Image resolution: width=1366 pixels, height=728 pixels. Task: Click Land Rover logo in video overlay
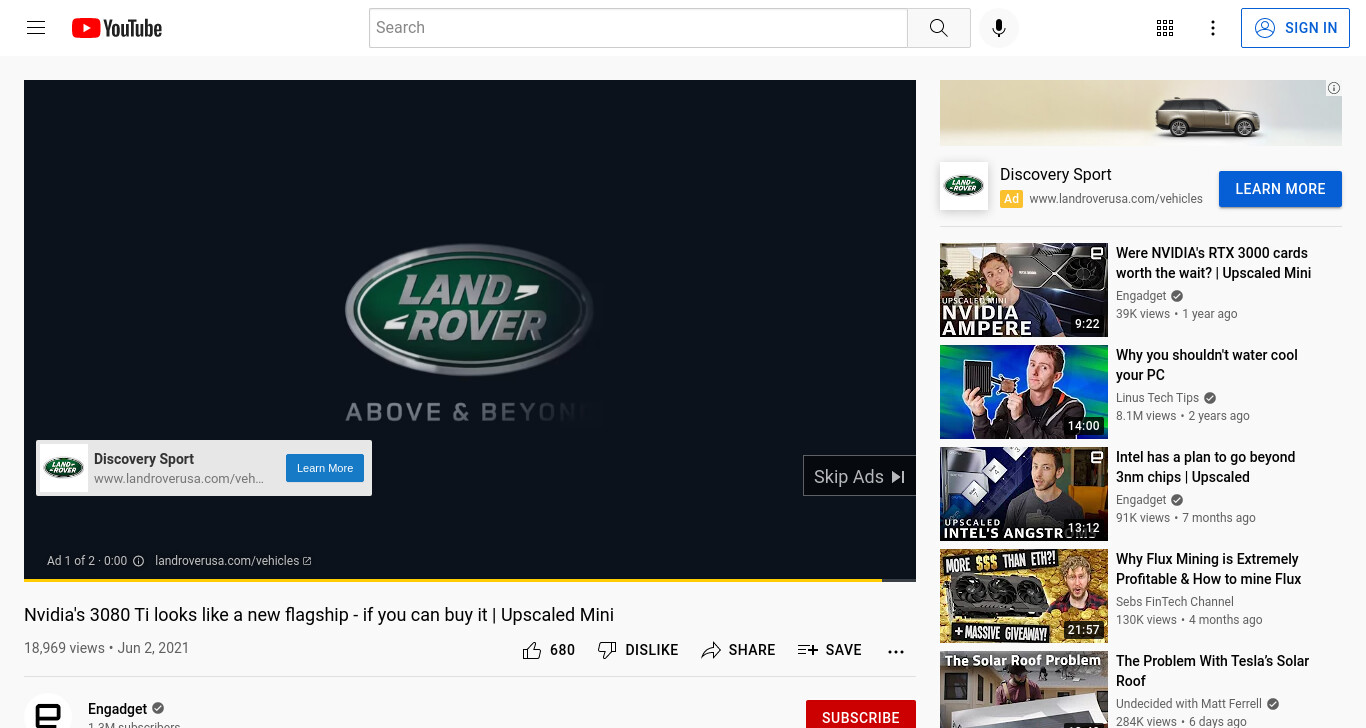(x=64, y=468)
